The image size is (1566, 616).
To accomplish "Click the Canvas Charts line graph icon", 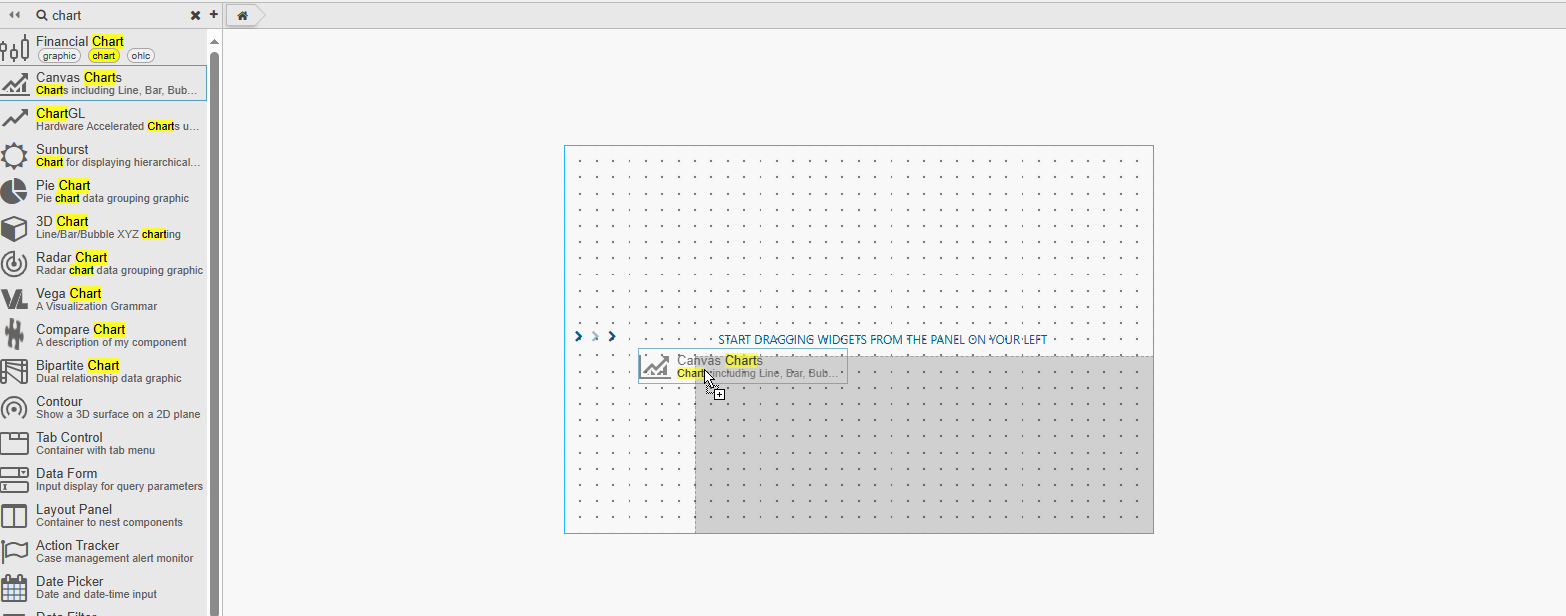I will pyautogui.click(x=15, y=84).
